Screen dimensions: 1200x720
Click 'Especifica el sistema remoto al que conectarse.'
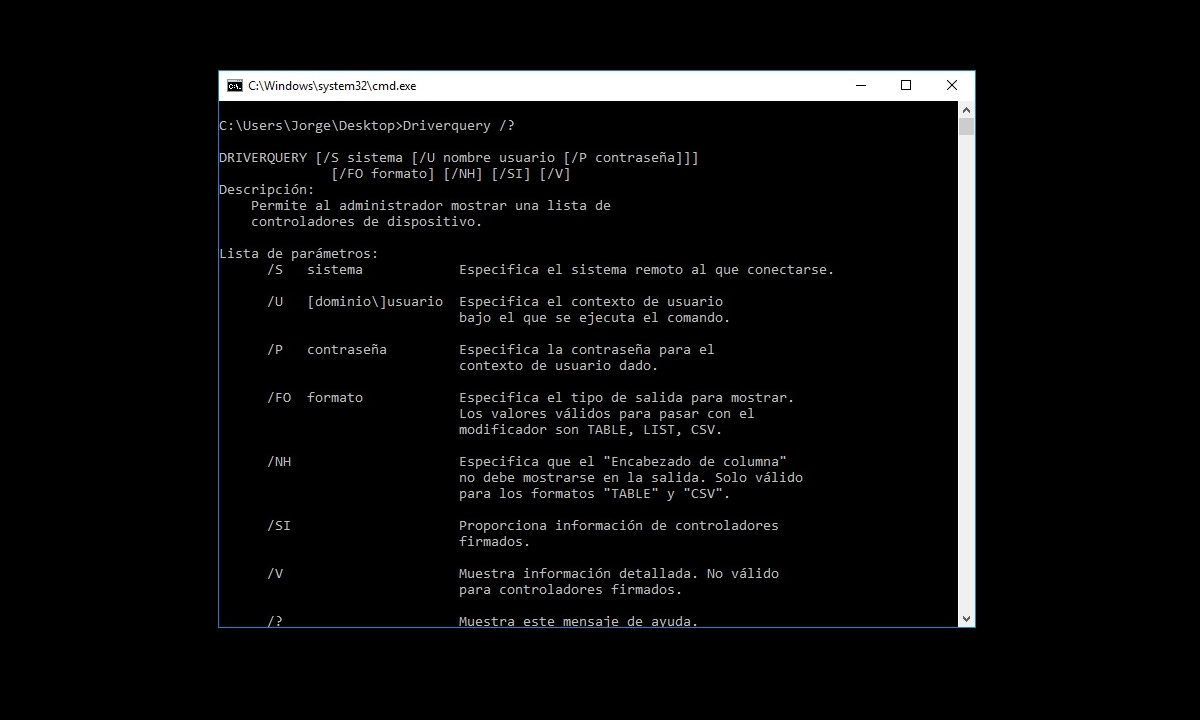[647, 270]
